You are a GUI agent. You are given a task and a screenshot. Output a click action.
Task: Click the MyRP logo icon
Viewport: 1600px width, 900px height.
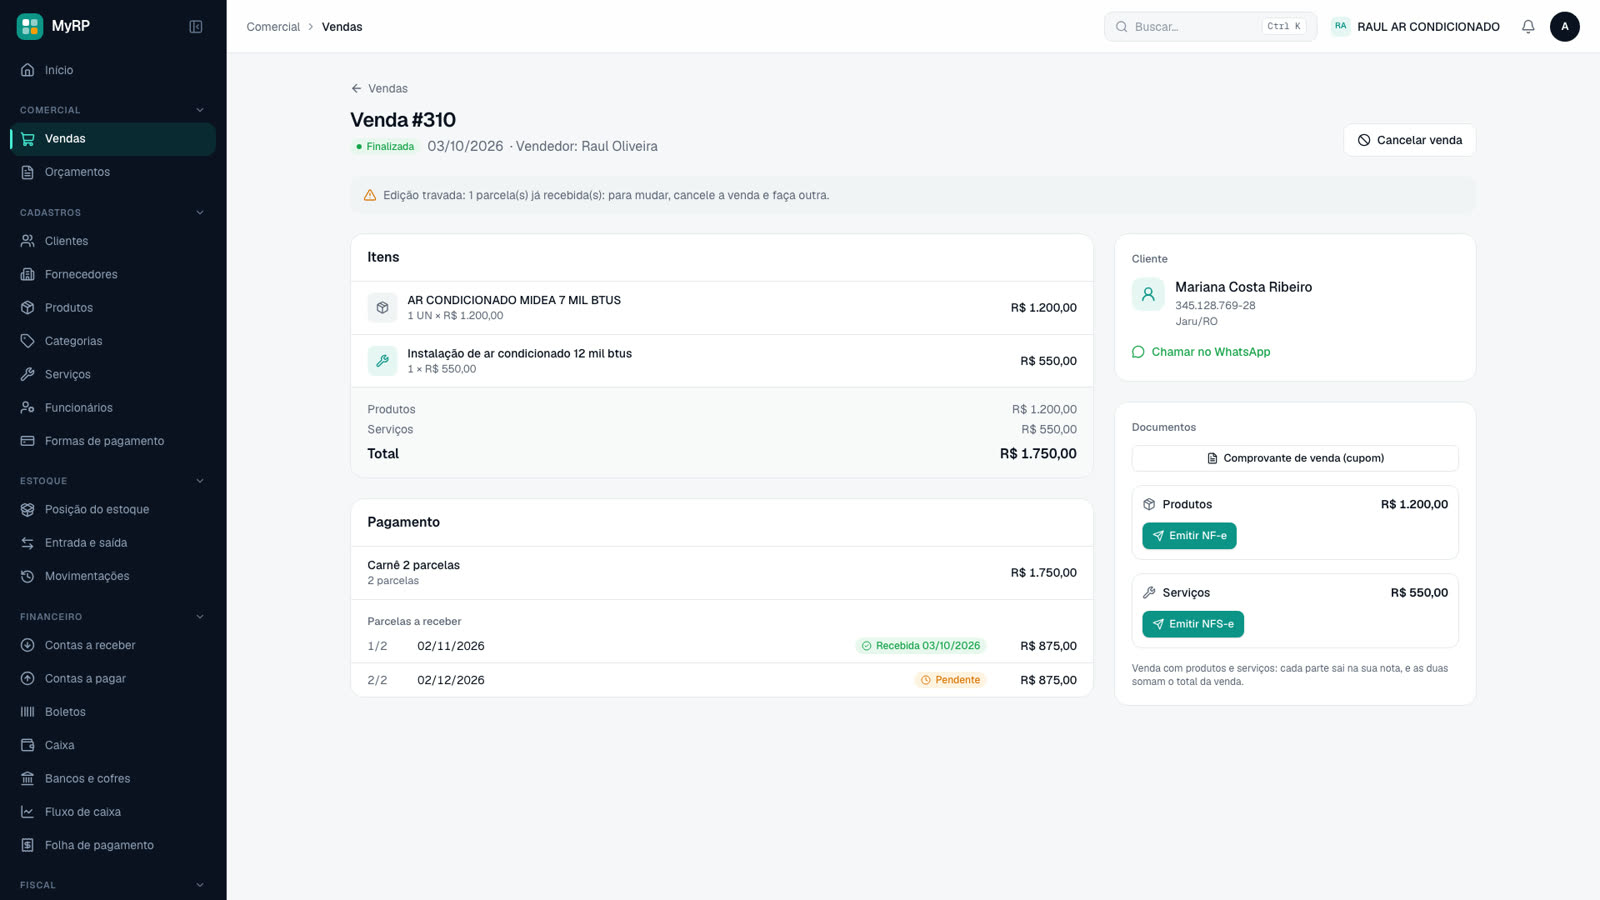point(30,26)
